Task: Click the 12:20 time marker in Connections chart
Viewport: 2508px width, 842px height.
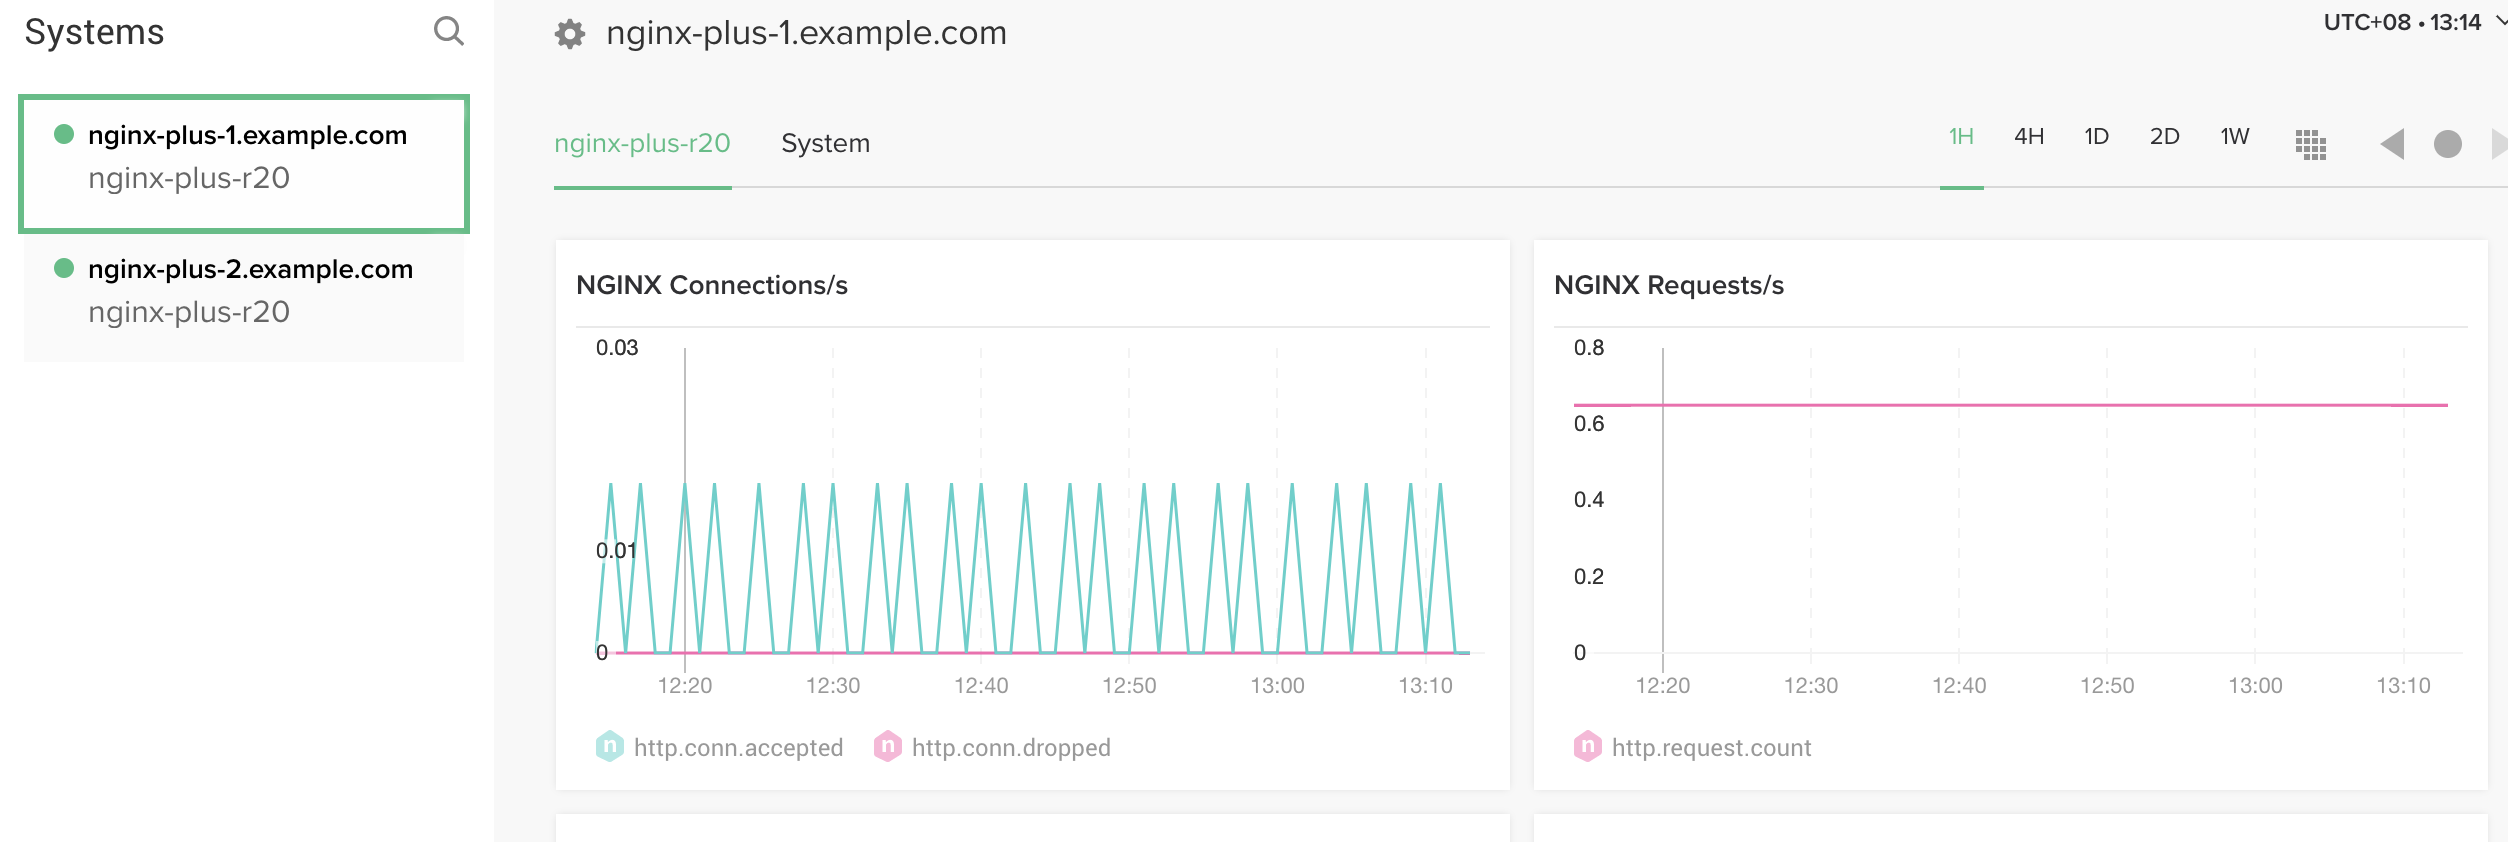Action: pyautogui.click(x=685, y=685)
